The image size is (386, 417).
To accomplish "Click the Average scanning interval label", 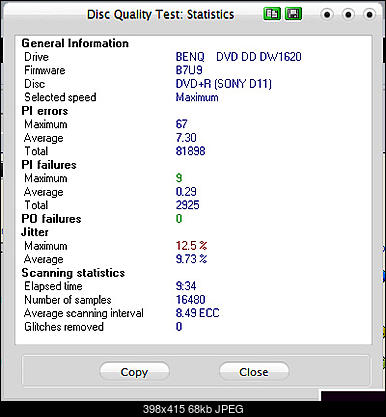I will coord(84,313).
